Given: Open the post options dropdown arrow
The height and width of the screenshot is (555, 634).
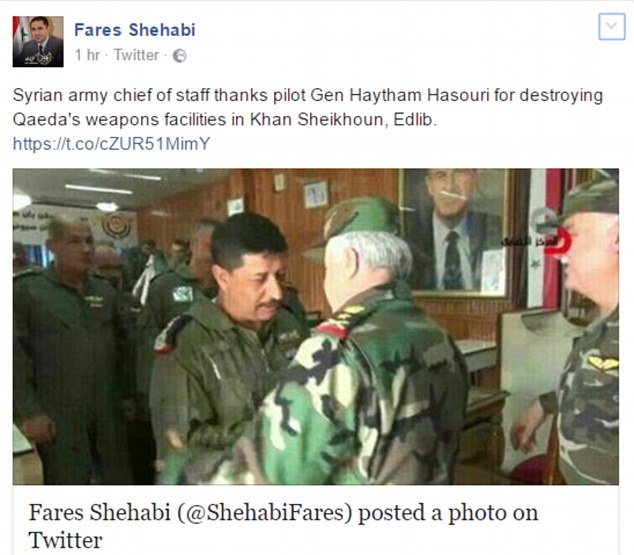Looking at the screenshot, I should click(x=611, y=26).
